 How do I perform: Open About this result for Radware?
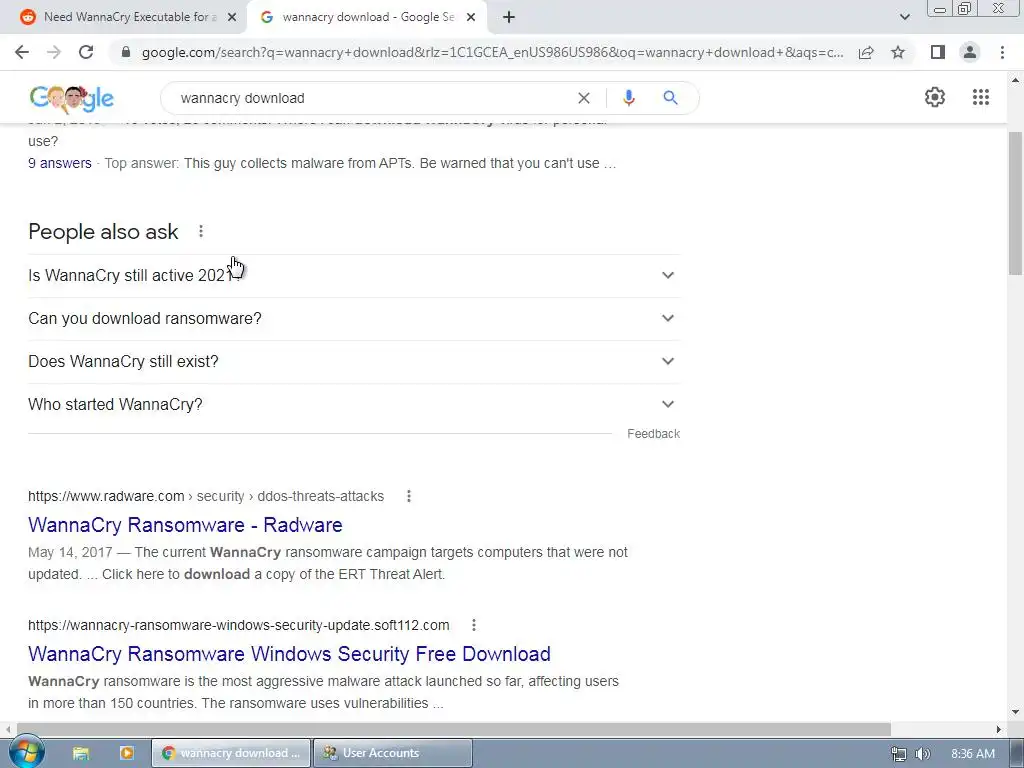tap(409, 496)
